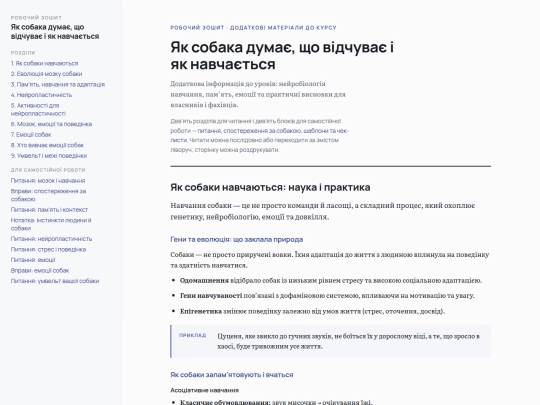The image size is (540, 405).
Task: Click bold term 'Гени навчуваності'
Action: (211, 296)
